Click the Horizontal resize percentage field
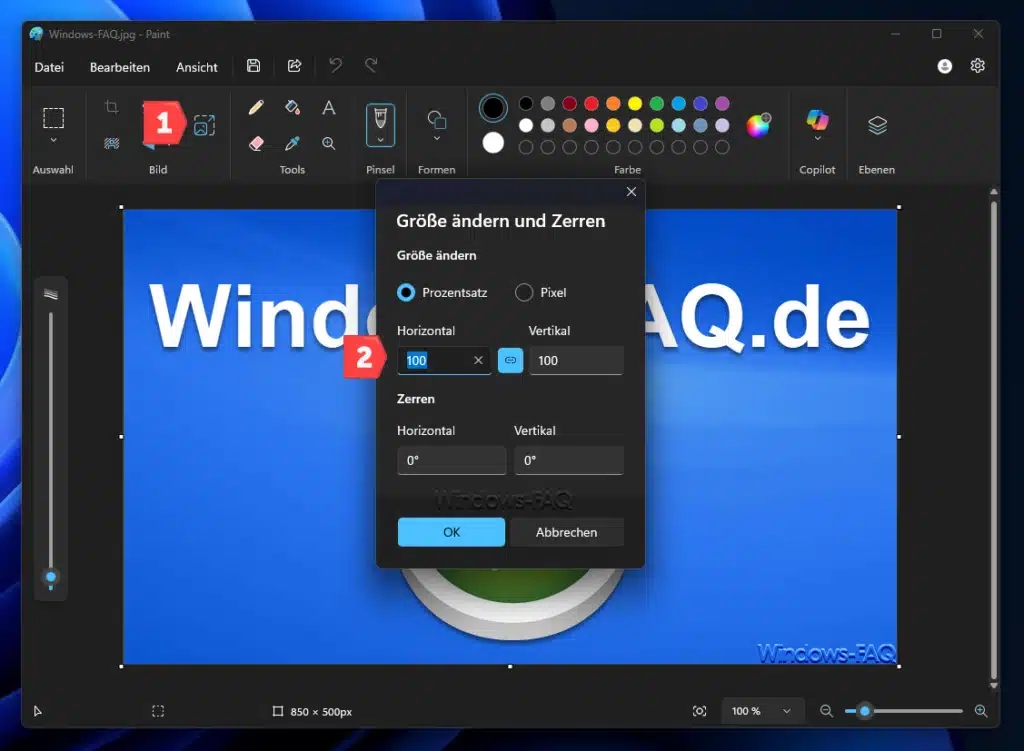Screen dimensions: 1024x751 pos(444,360)
